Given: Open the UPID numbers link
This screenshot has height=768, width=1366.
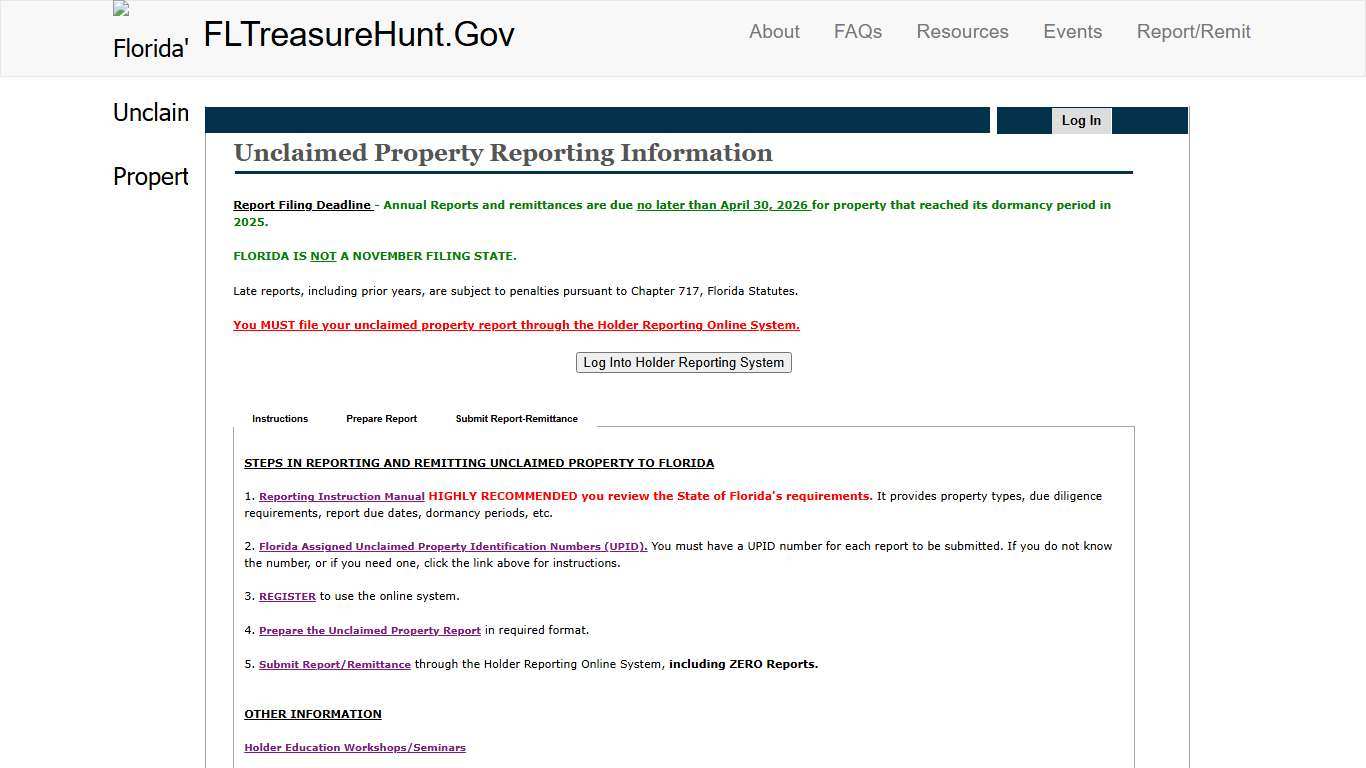Looking at the screenshot, I should pyautogui.click(x=452, y=546).
